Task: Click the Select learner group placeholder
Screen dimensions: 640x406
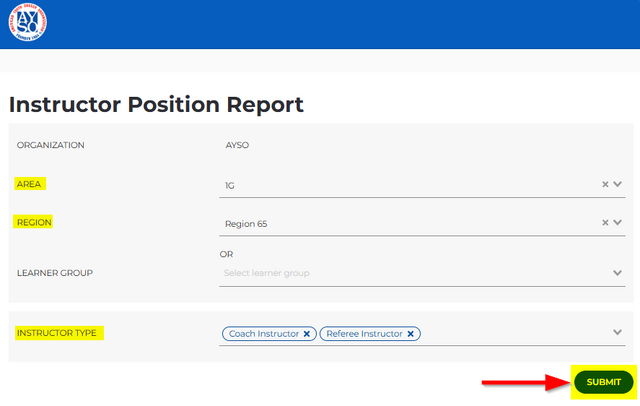Action: tap(266, 273)
